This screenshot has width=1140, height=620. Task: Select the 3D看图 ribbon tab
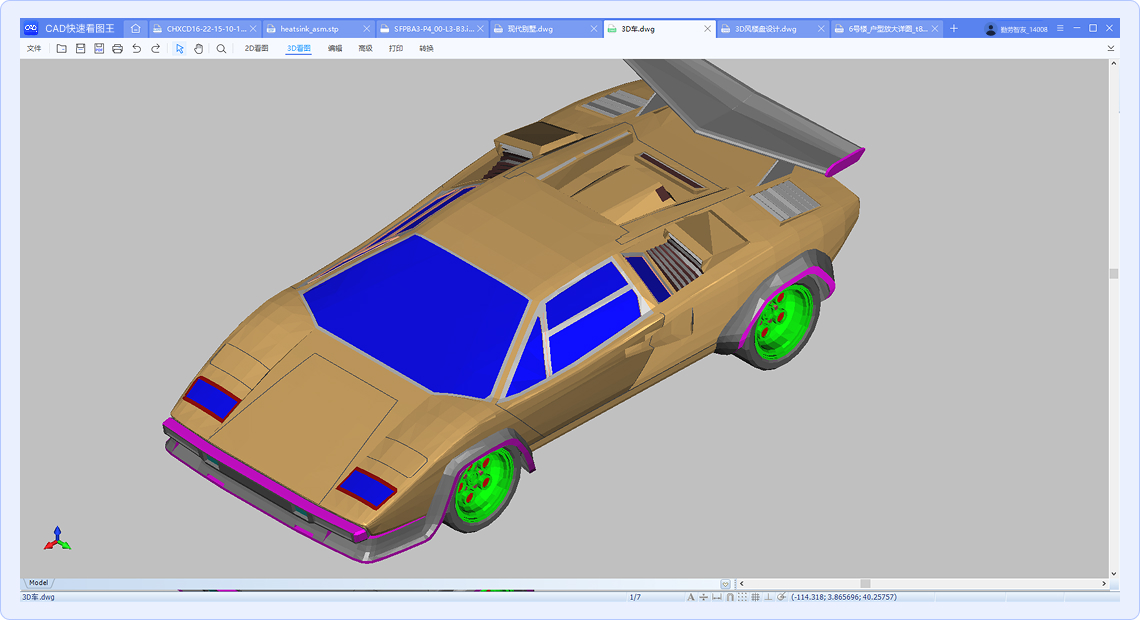[x=298, y=49]
